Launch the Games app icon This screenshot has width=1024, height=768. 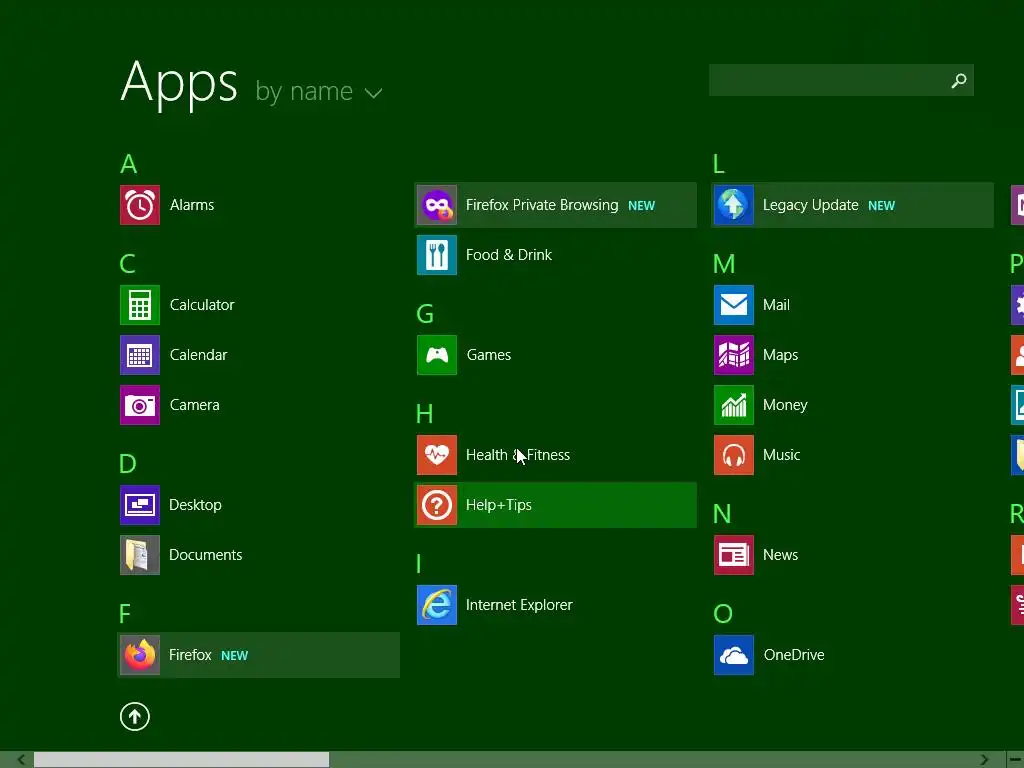[437, 355]
